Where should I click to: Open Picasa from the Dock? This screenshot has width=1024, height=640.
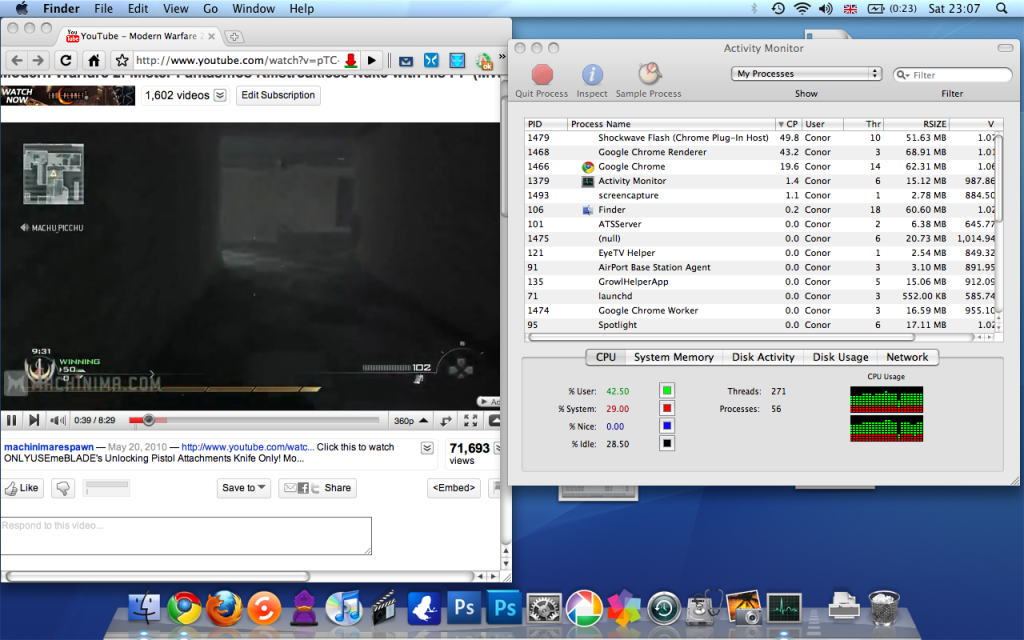coord(584,608)
